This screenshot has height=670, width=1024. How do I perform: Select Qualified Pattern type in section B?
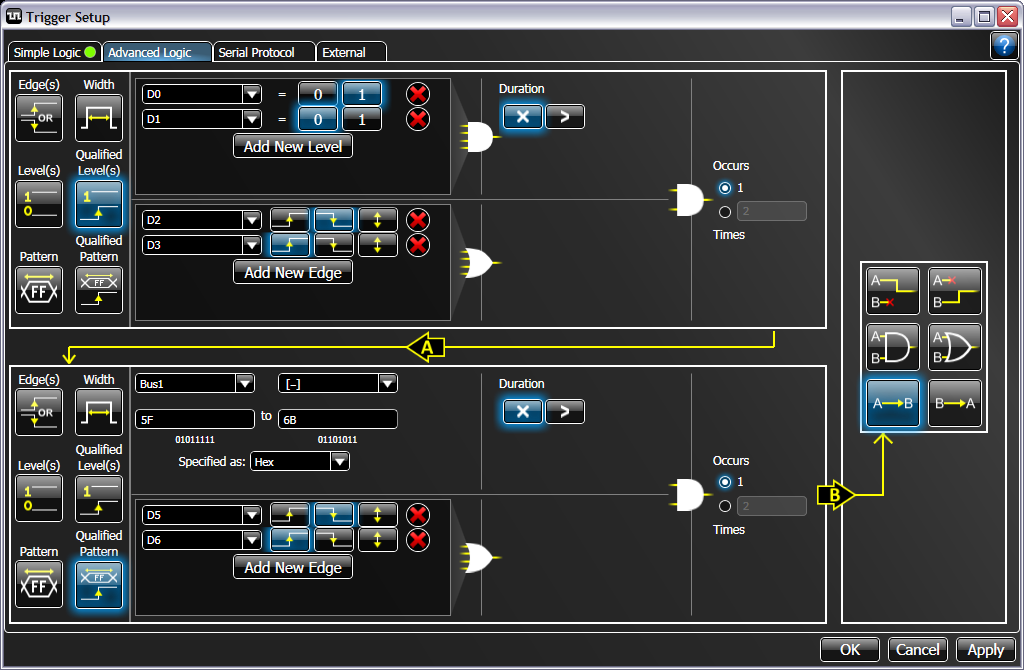99,584
